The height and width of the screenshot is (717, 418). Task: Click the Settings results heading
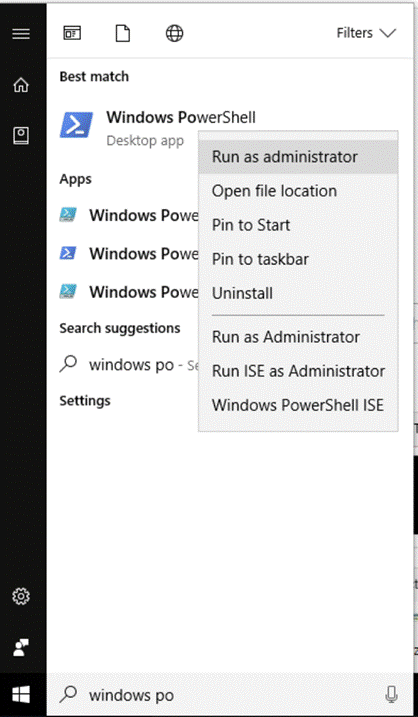coord(85,401)
